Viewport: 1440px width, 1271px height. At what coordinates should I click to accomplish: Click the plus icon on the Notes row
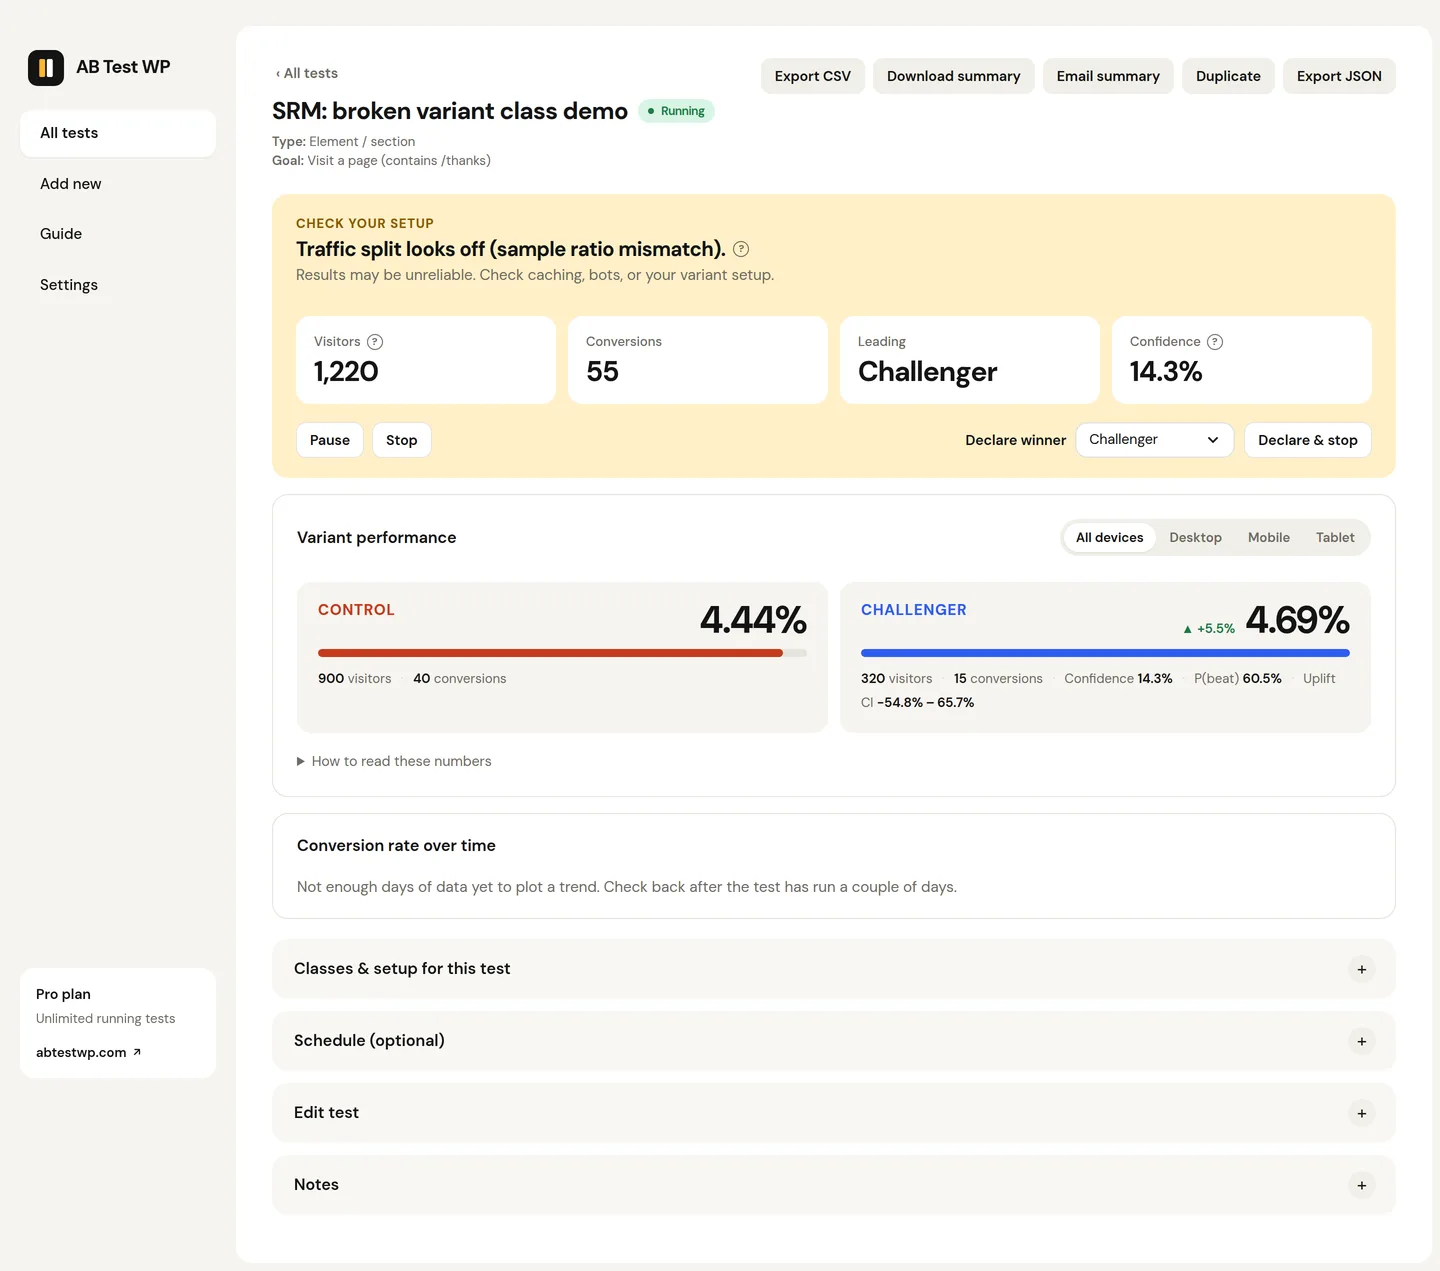(1362, 1185)
